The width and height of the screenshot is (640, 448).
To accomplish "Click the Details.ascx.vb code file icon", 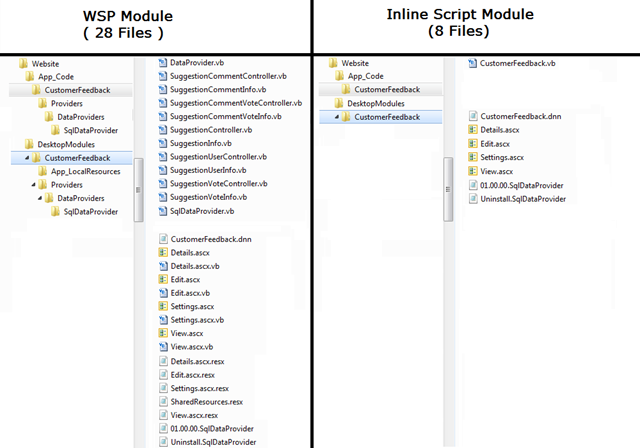I will pos(163,266).
